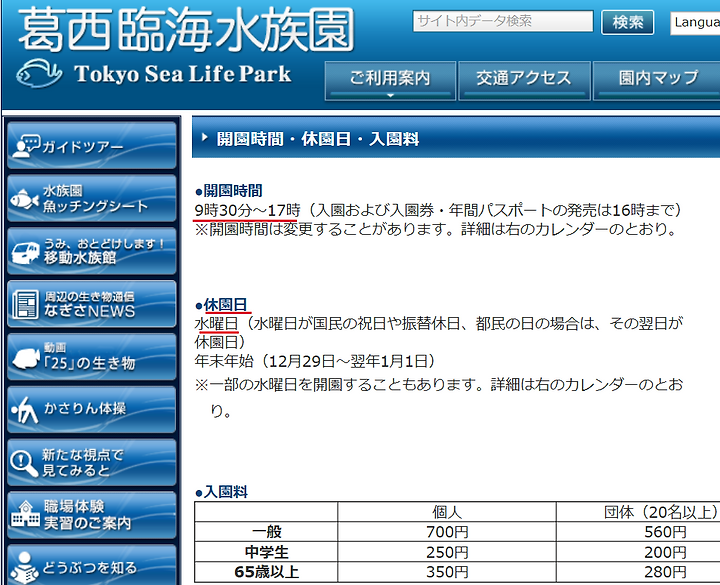The height and width of the screenshot is (585, 720).
Task: Click the ●休園日 section label
Action: click(221, 304)
